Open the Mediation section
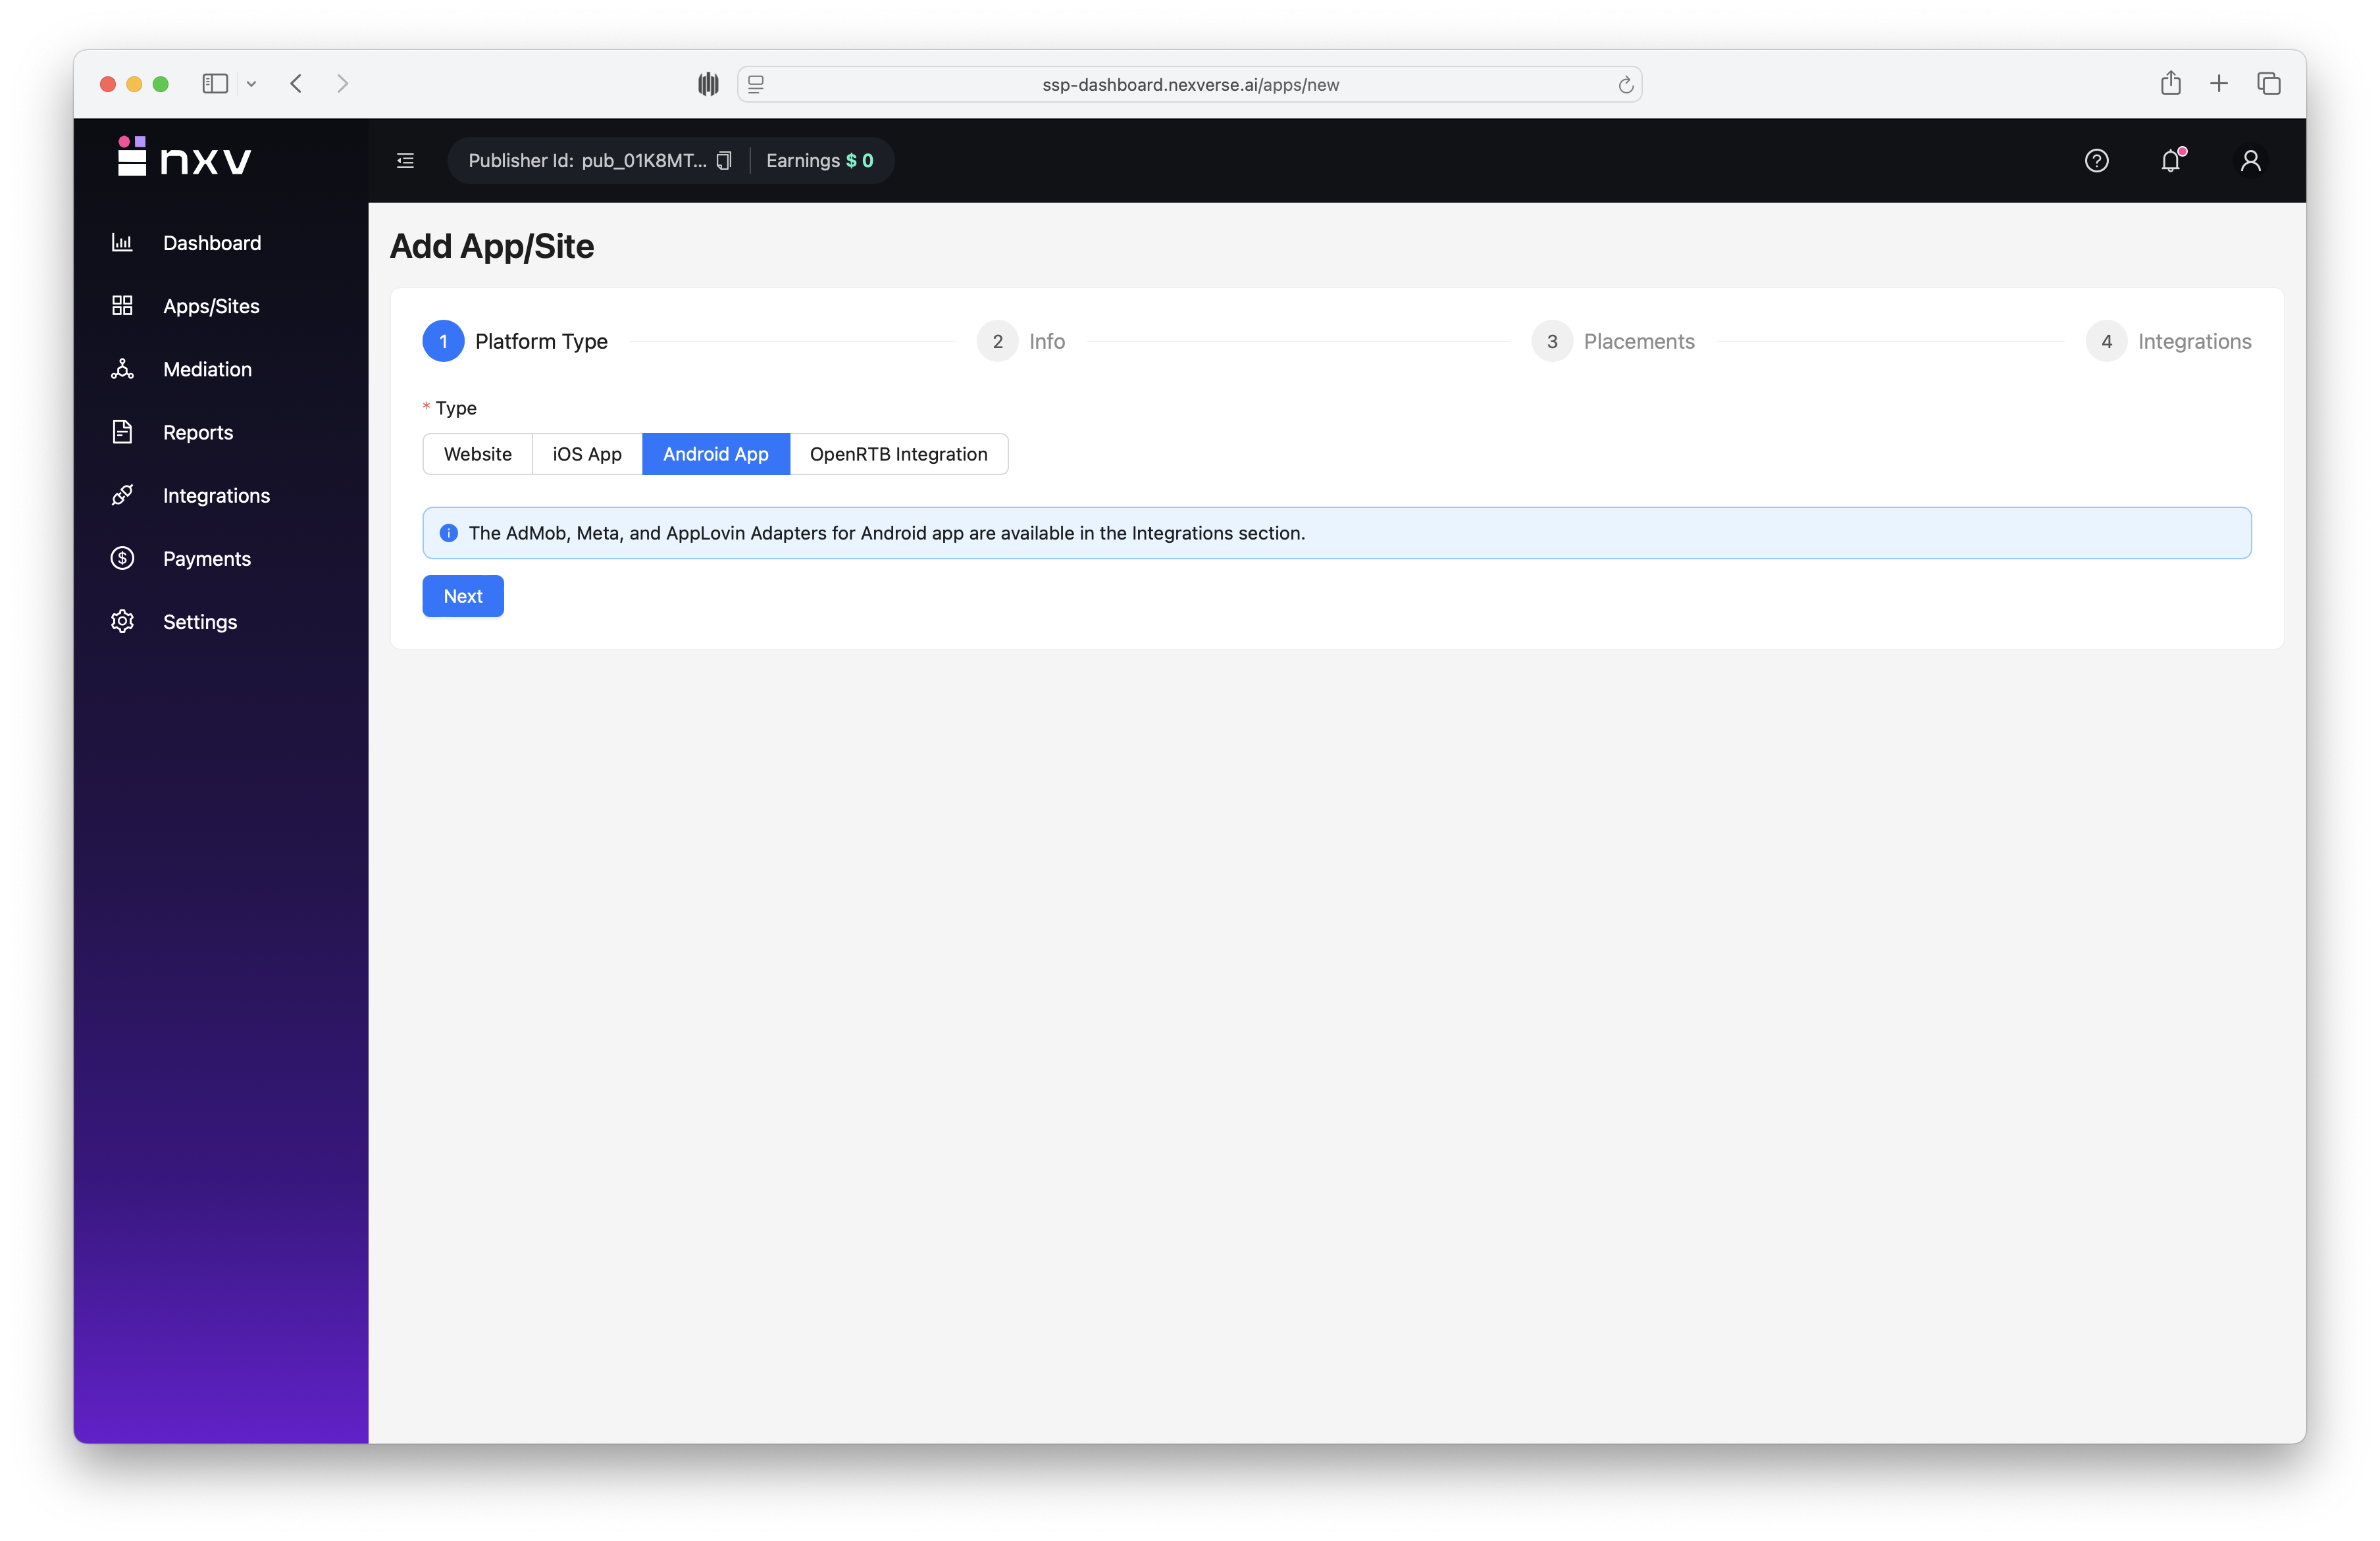This screenshot has height=1541, width=2380. click(207, 368)
